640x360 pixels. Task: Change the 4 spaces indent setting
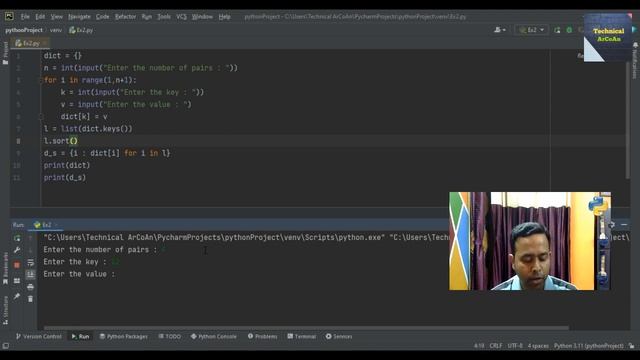538,346
